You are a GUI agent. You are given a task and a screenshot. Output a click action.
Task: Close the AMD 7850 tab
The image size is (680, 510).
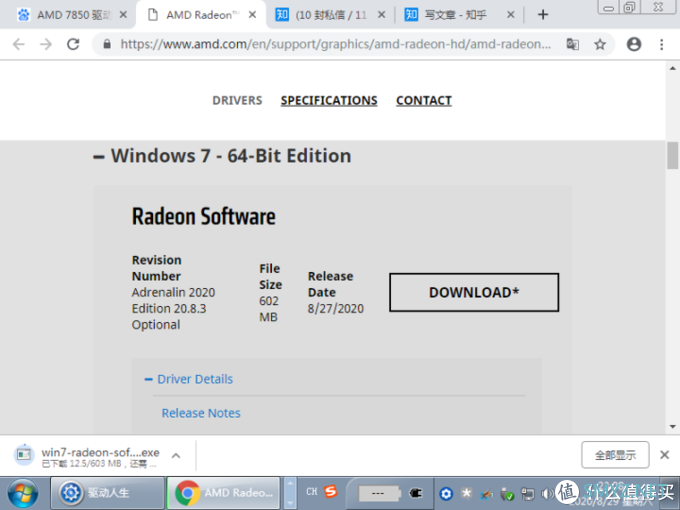click(x=123, y=15)
